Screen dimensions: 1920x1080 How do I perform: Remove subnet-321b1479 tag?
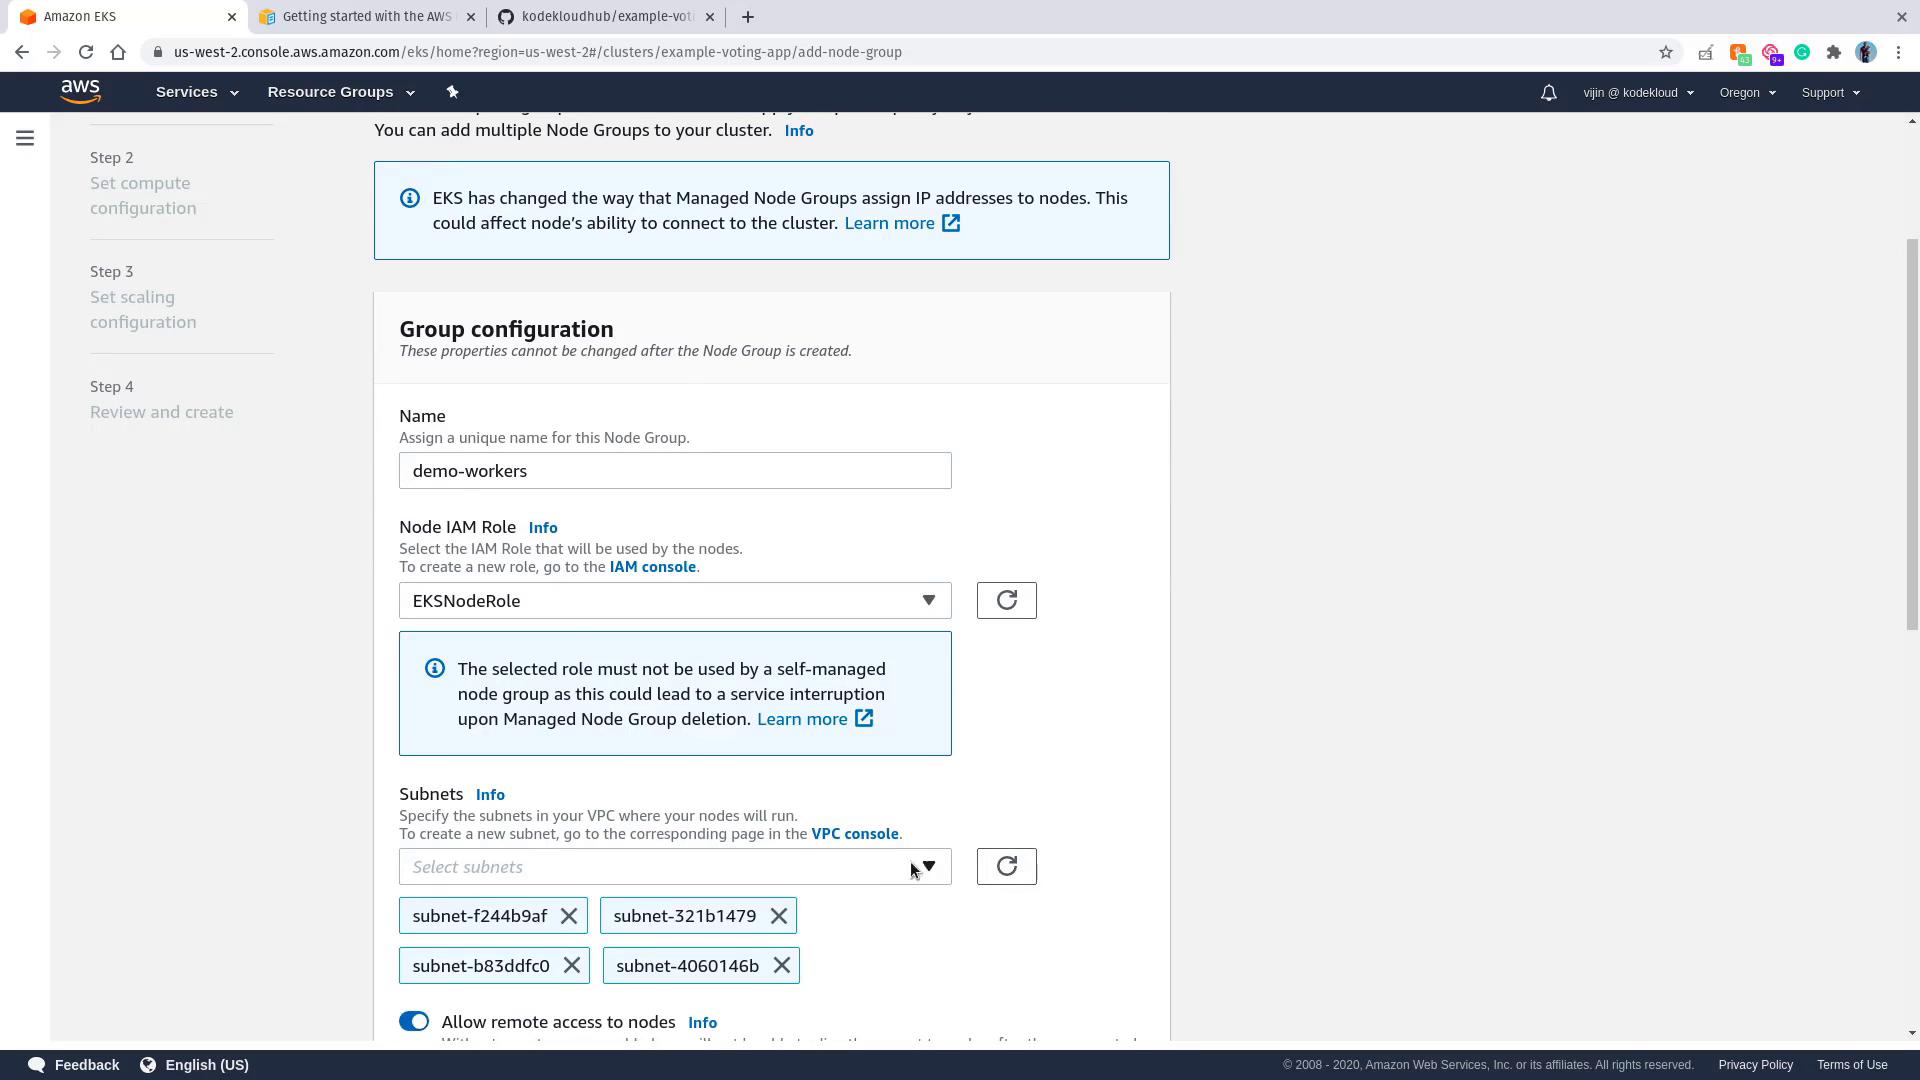click(778, 916)
